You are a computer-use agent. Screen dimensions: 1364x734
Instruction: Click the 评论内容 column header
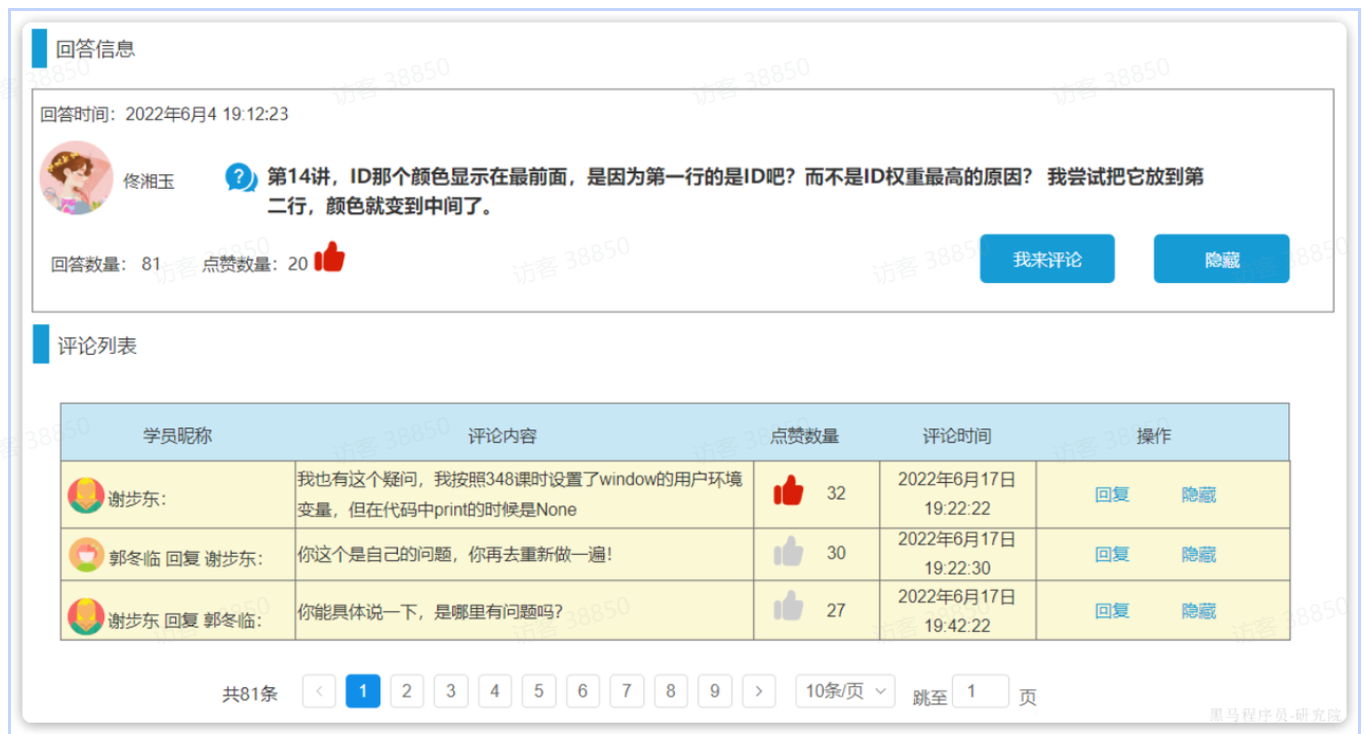(502, 436)
